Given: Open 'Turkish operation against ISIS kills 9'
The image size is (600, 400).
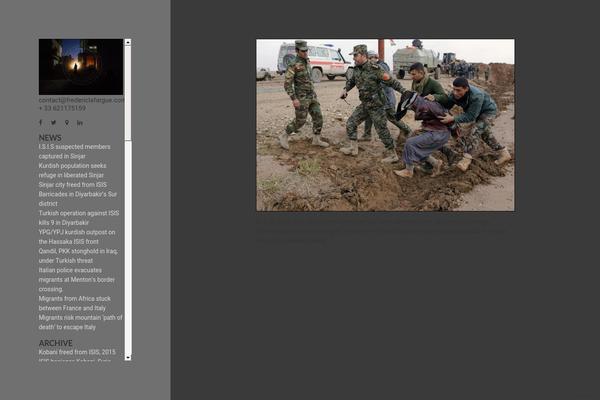Looking at the screenshot, I should coord(79,218).
